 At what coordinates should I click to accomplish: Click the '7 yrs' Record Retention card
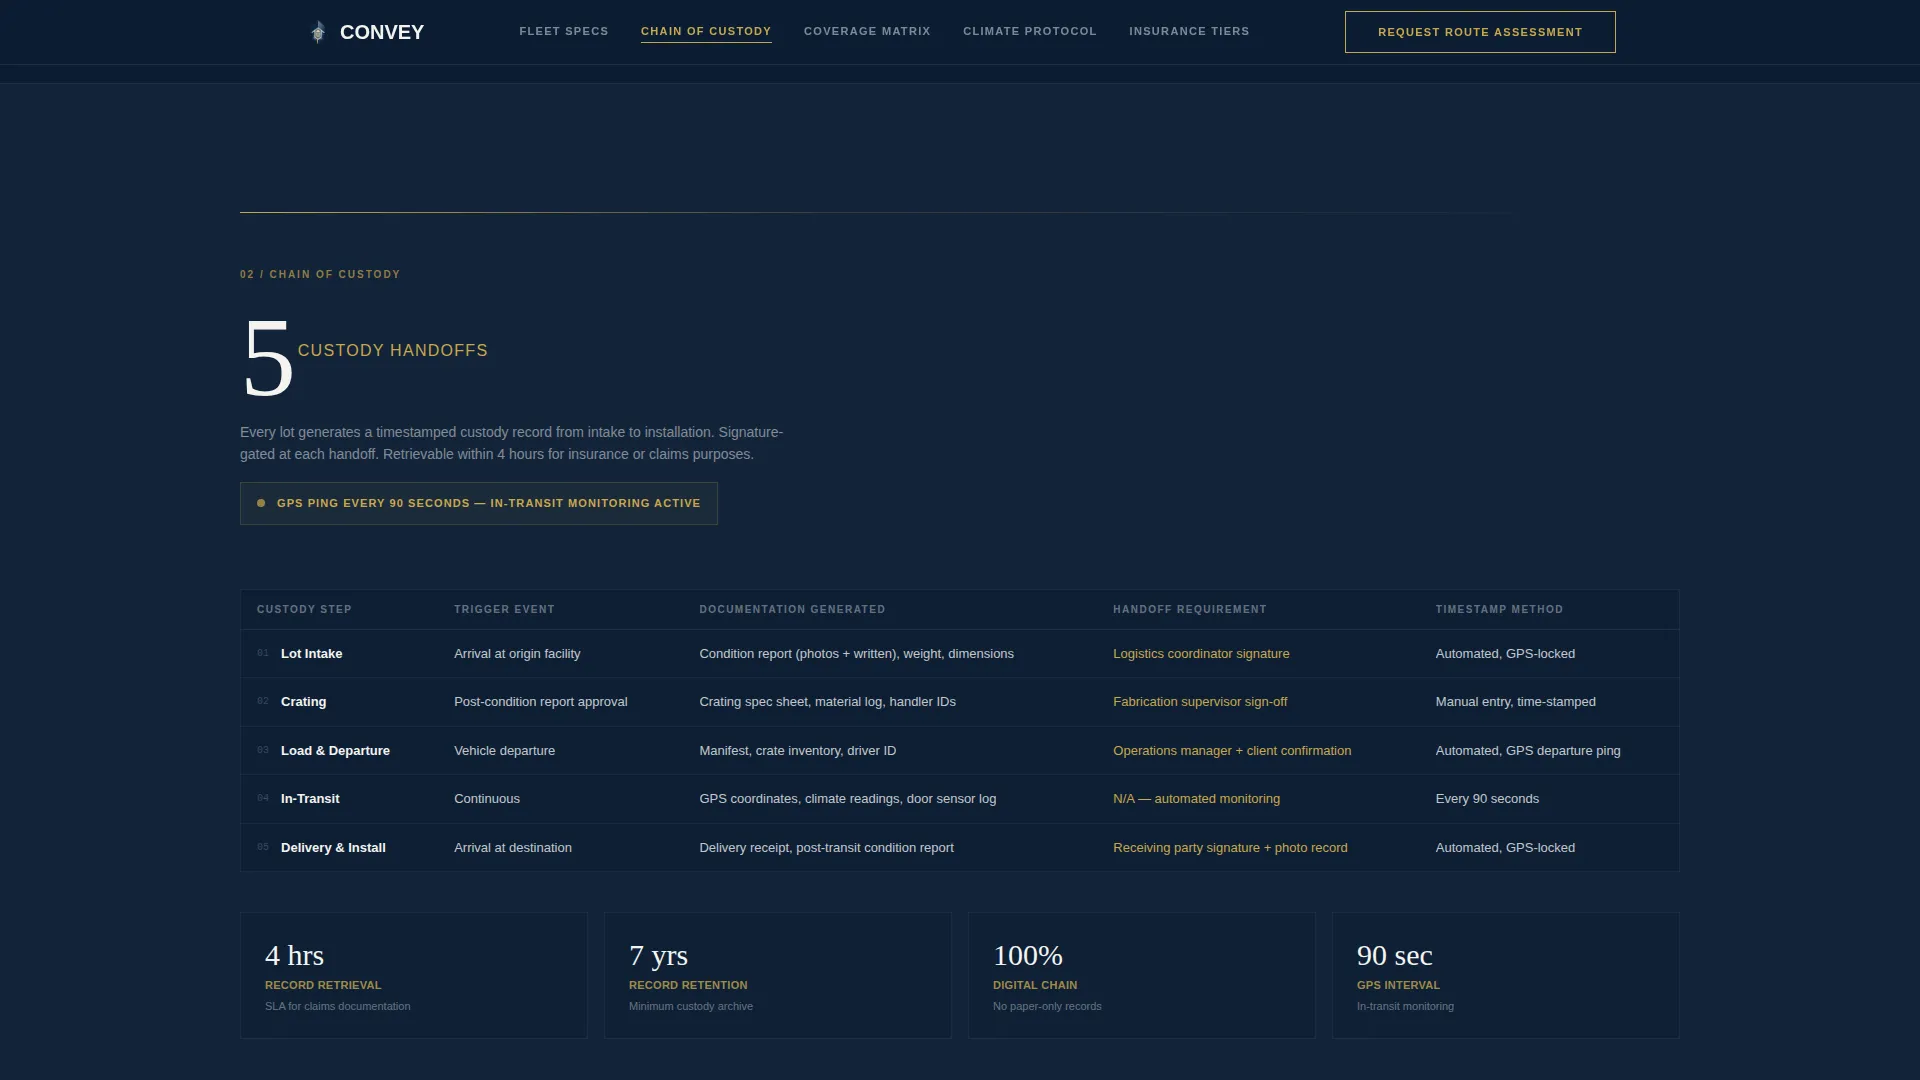[x=778, y=975]
